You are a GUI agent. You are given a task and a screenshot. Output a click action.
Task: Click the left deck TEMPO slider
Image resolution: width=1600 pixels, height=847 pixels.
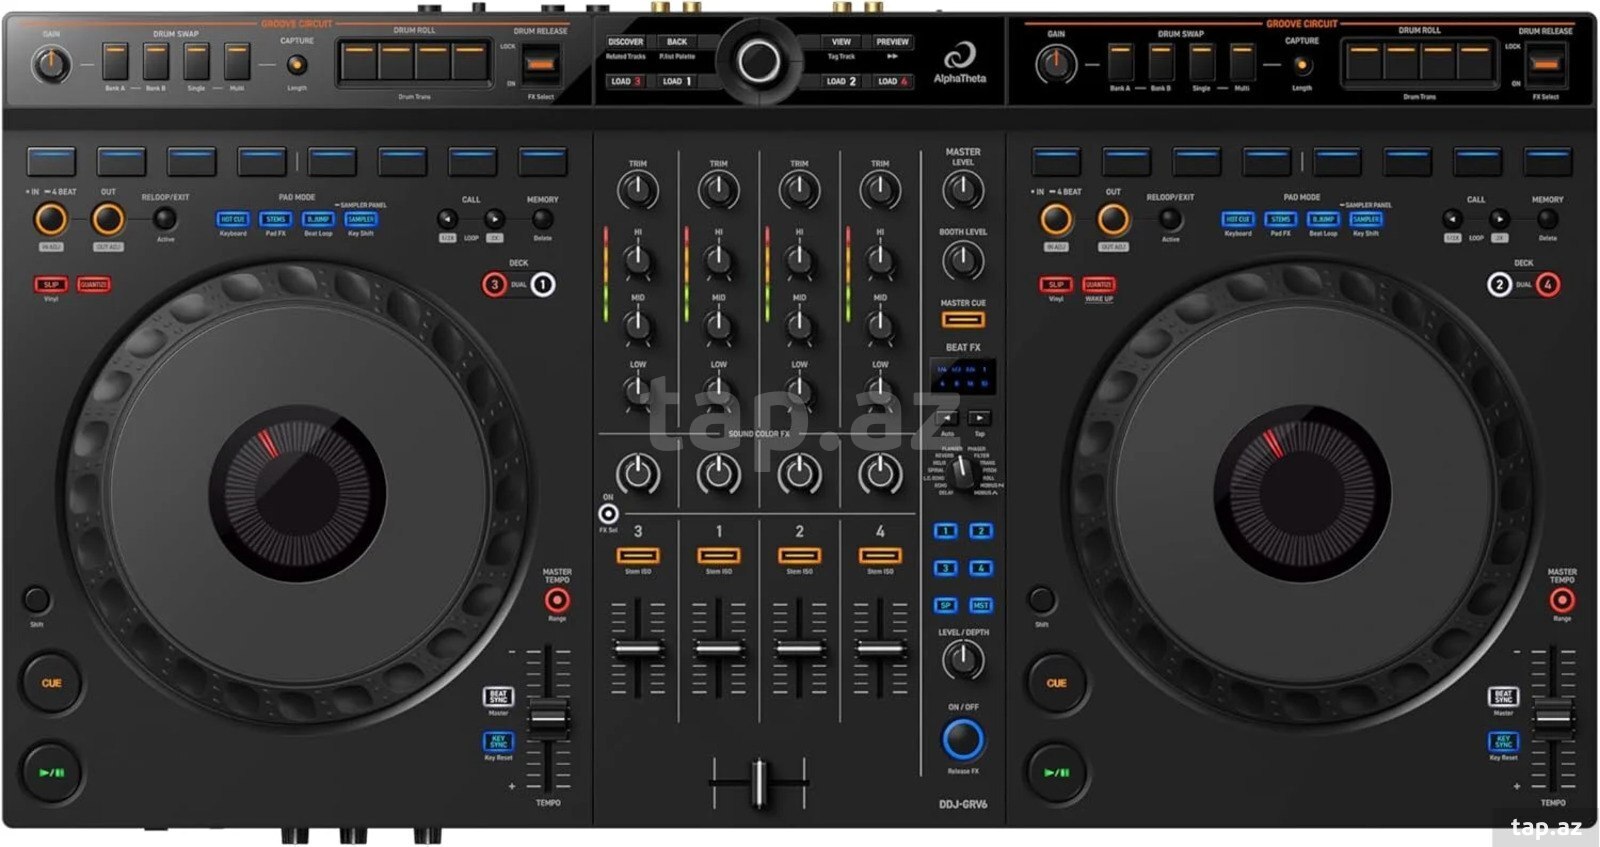pos(548,717)
